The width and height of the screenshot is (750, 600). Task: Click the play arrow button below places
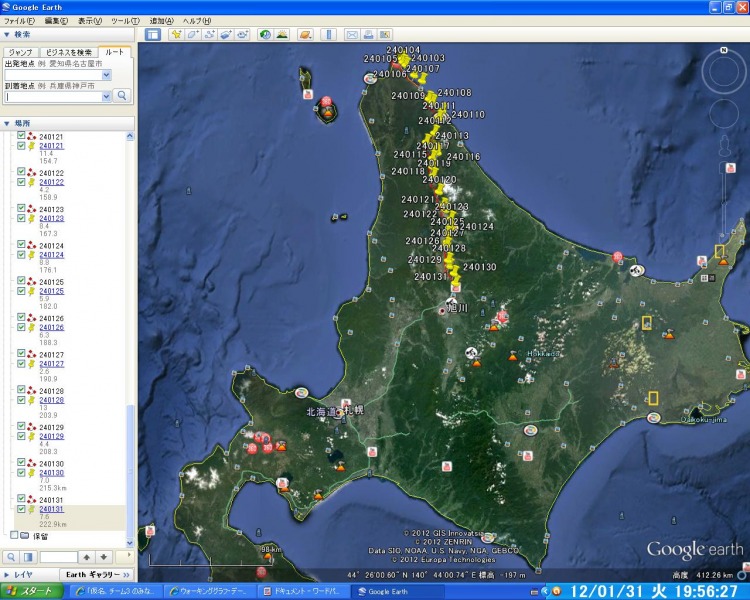pyautogui.click(x=125, y=556)
